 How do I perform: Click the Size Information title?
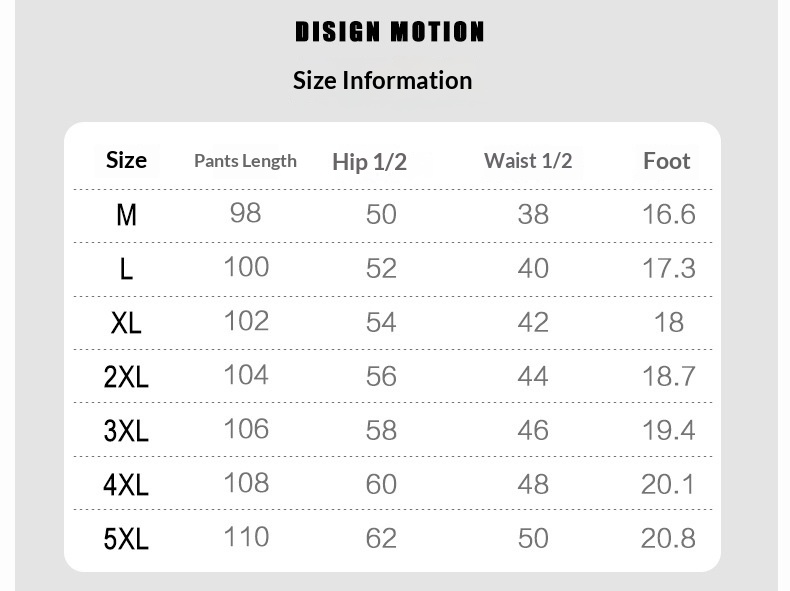382,80
